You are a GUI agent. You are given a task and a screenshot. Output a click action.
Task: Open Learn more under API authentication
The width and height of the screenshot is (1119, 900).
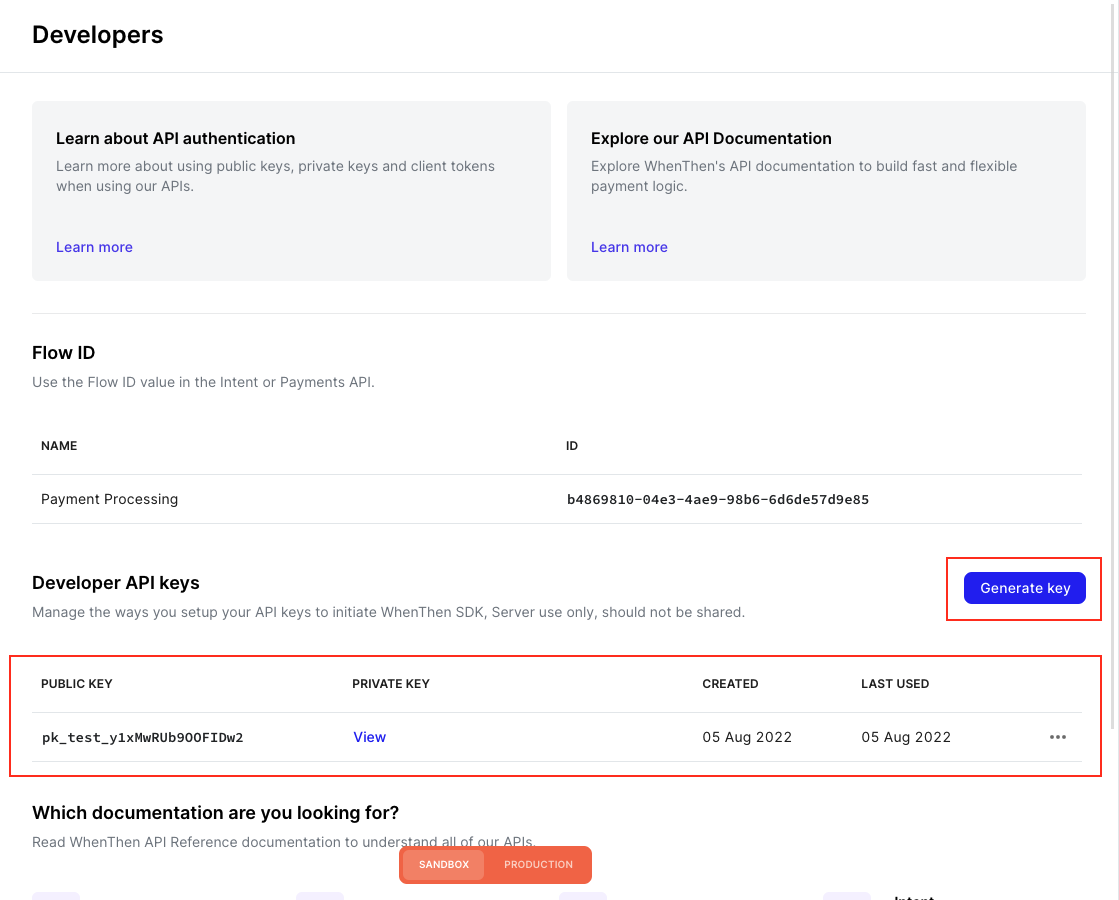(94, 247)
